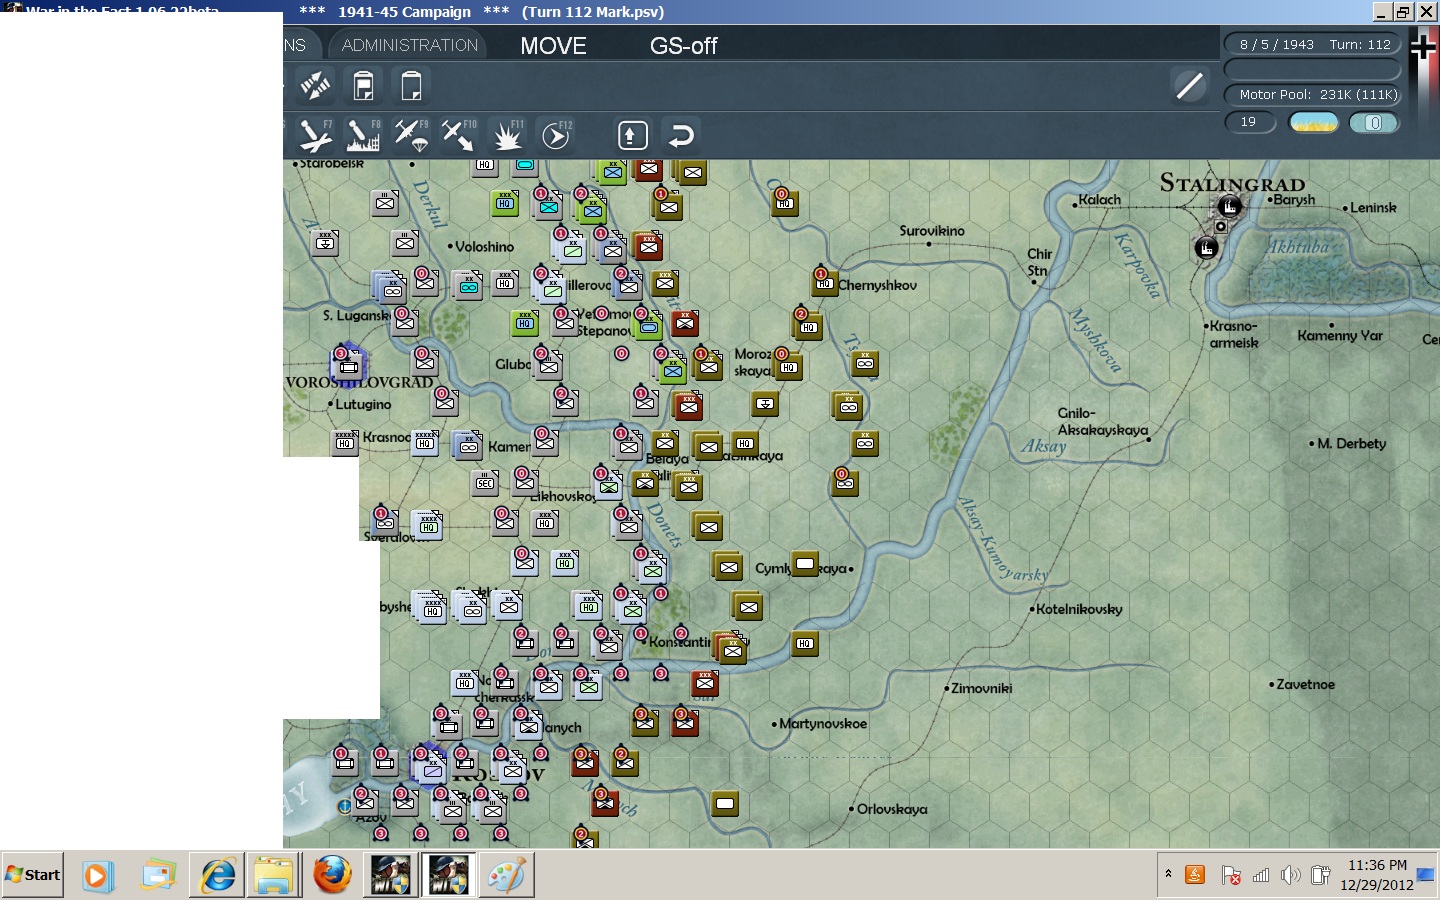Screen dimensions: 1440x900
Task: Click the Kalach town label on map
Action: click(x=1099, y=200)
